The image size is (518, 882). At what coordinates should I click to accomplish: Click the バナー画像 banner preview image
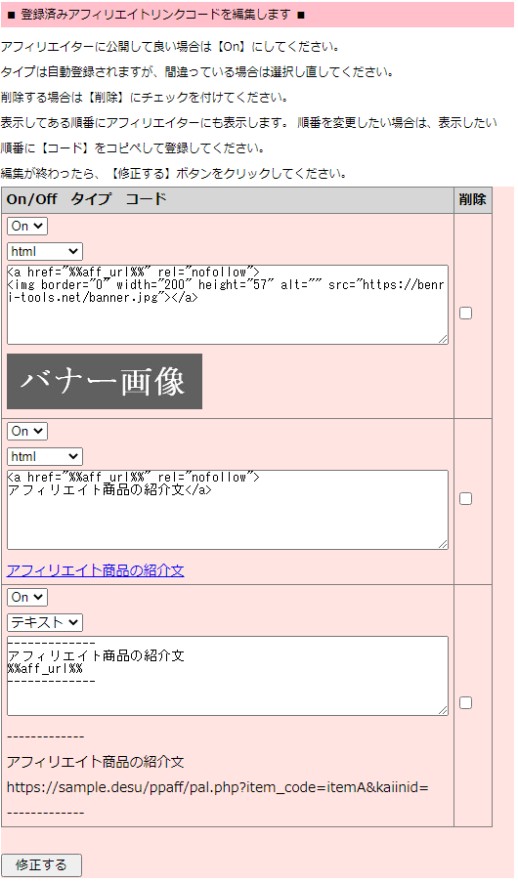tap(105, 381)
